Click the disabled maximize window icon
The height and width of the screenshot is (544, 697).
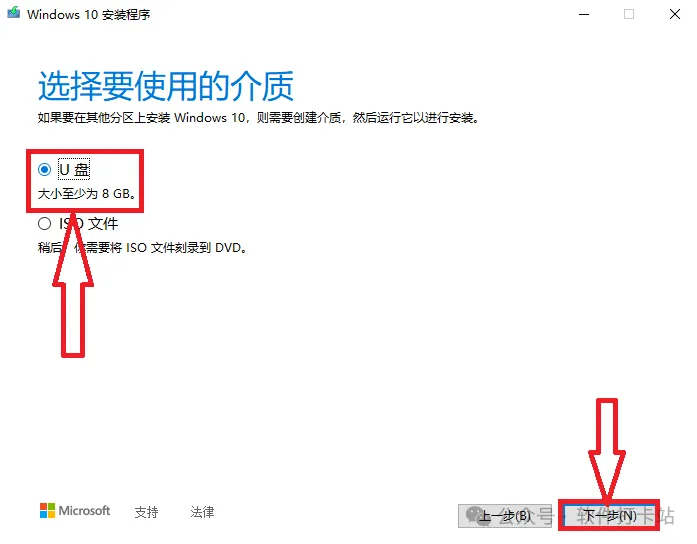(x=629, y=14)
